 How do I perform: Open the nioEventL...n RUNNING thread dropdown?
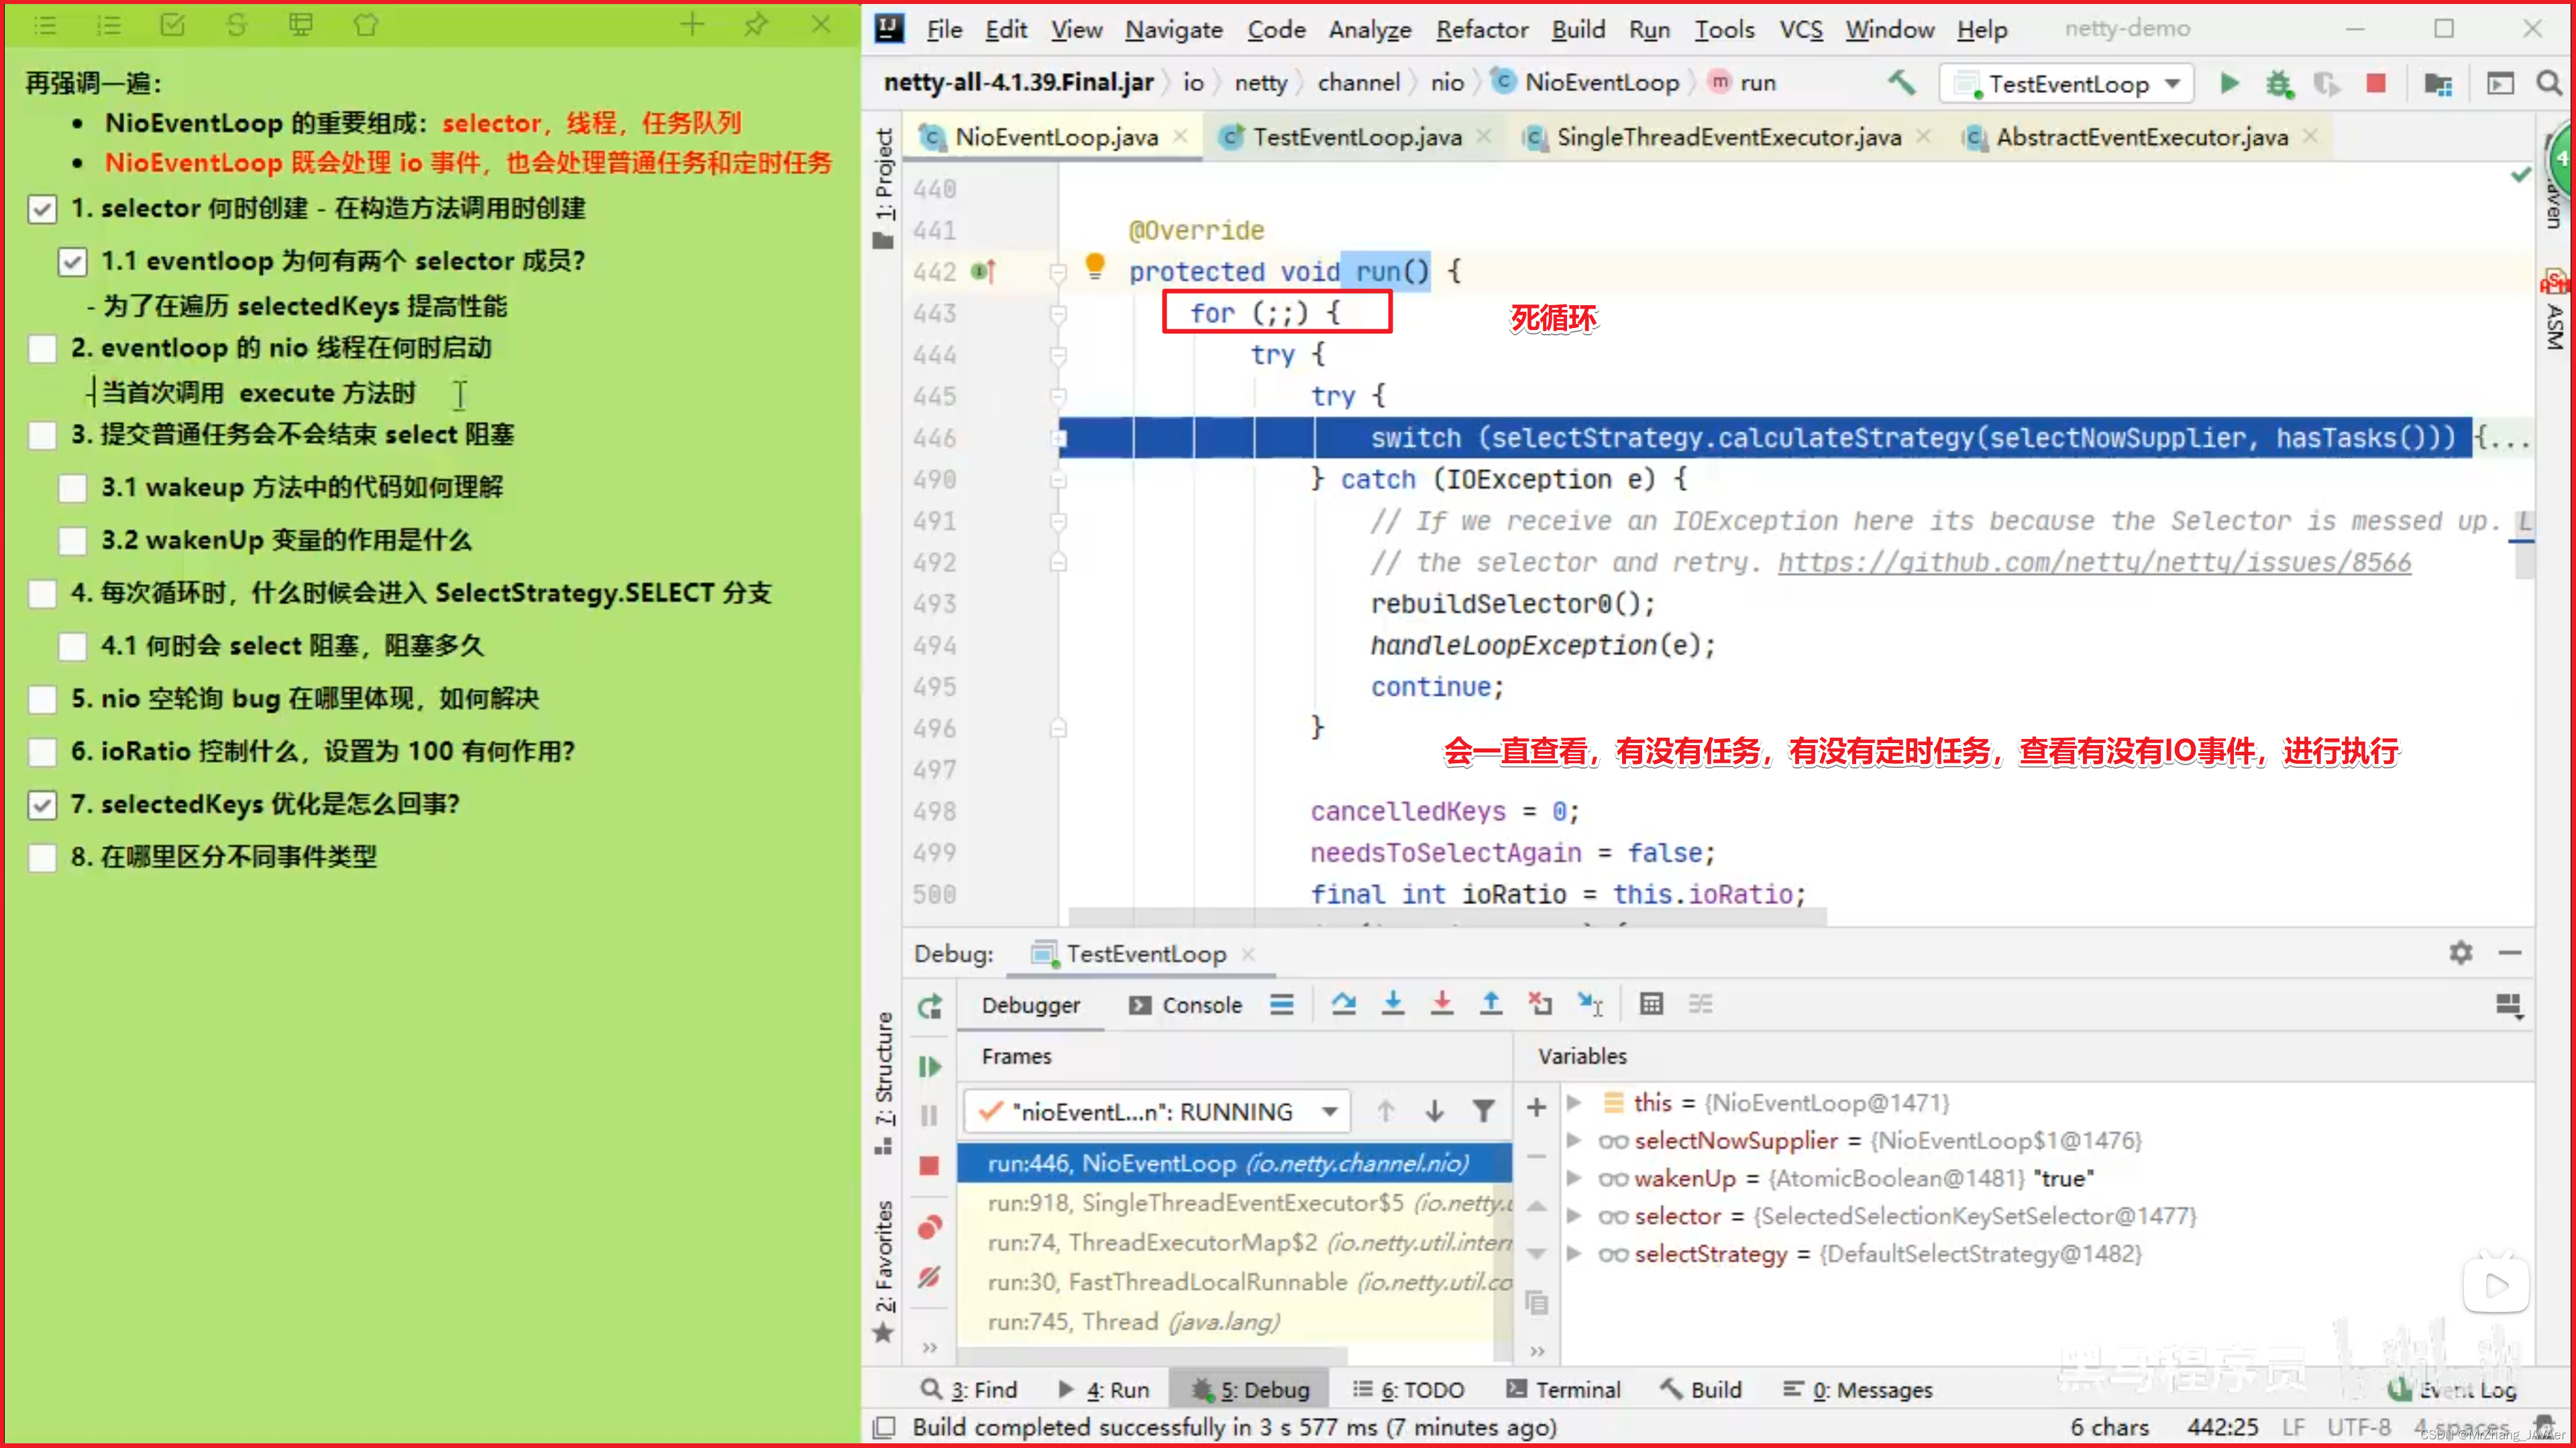tap(1157, 1112)
